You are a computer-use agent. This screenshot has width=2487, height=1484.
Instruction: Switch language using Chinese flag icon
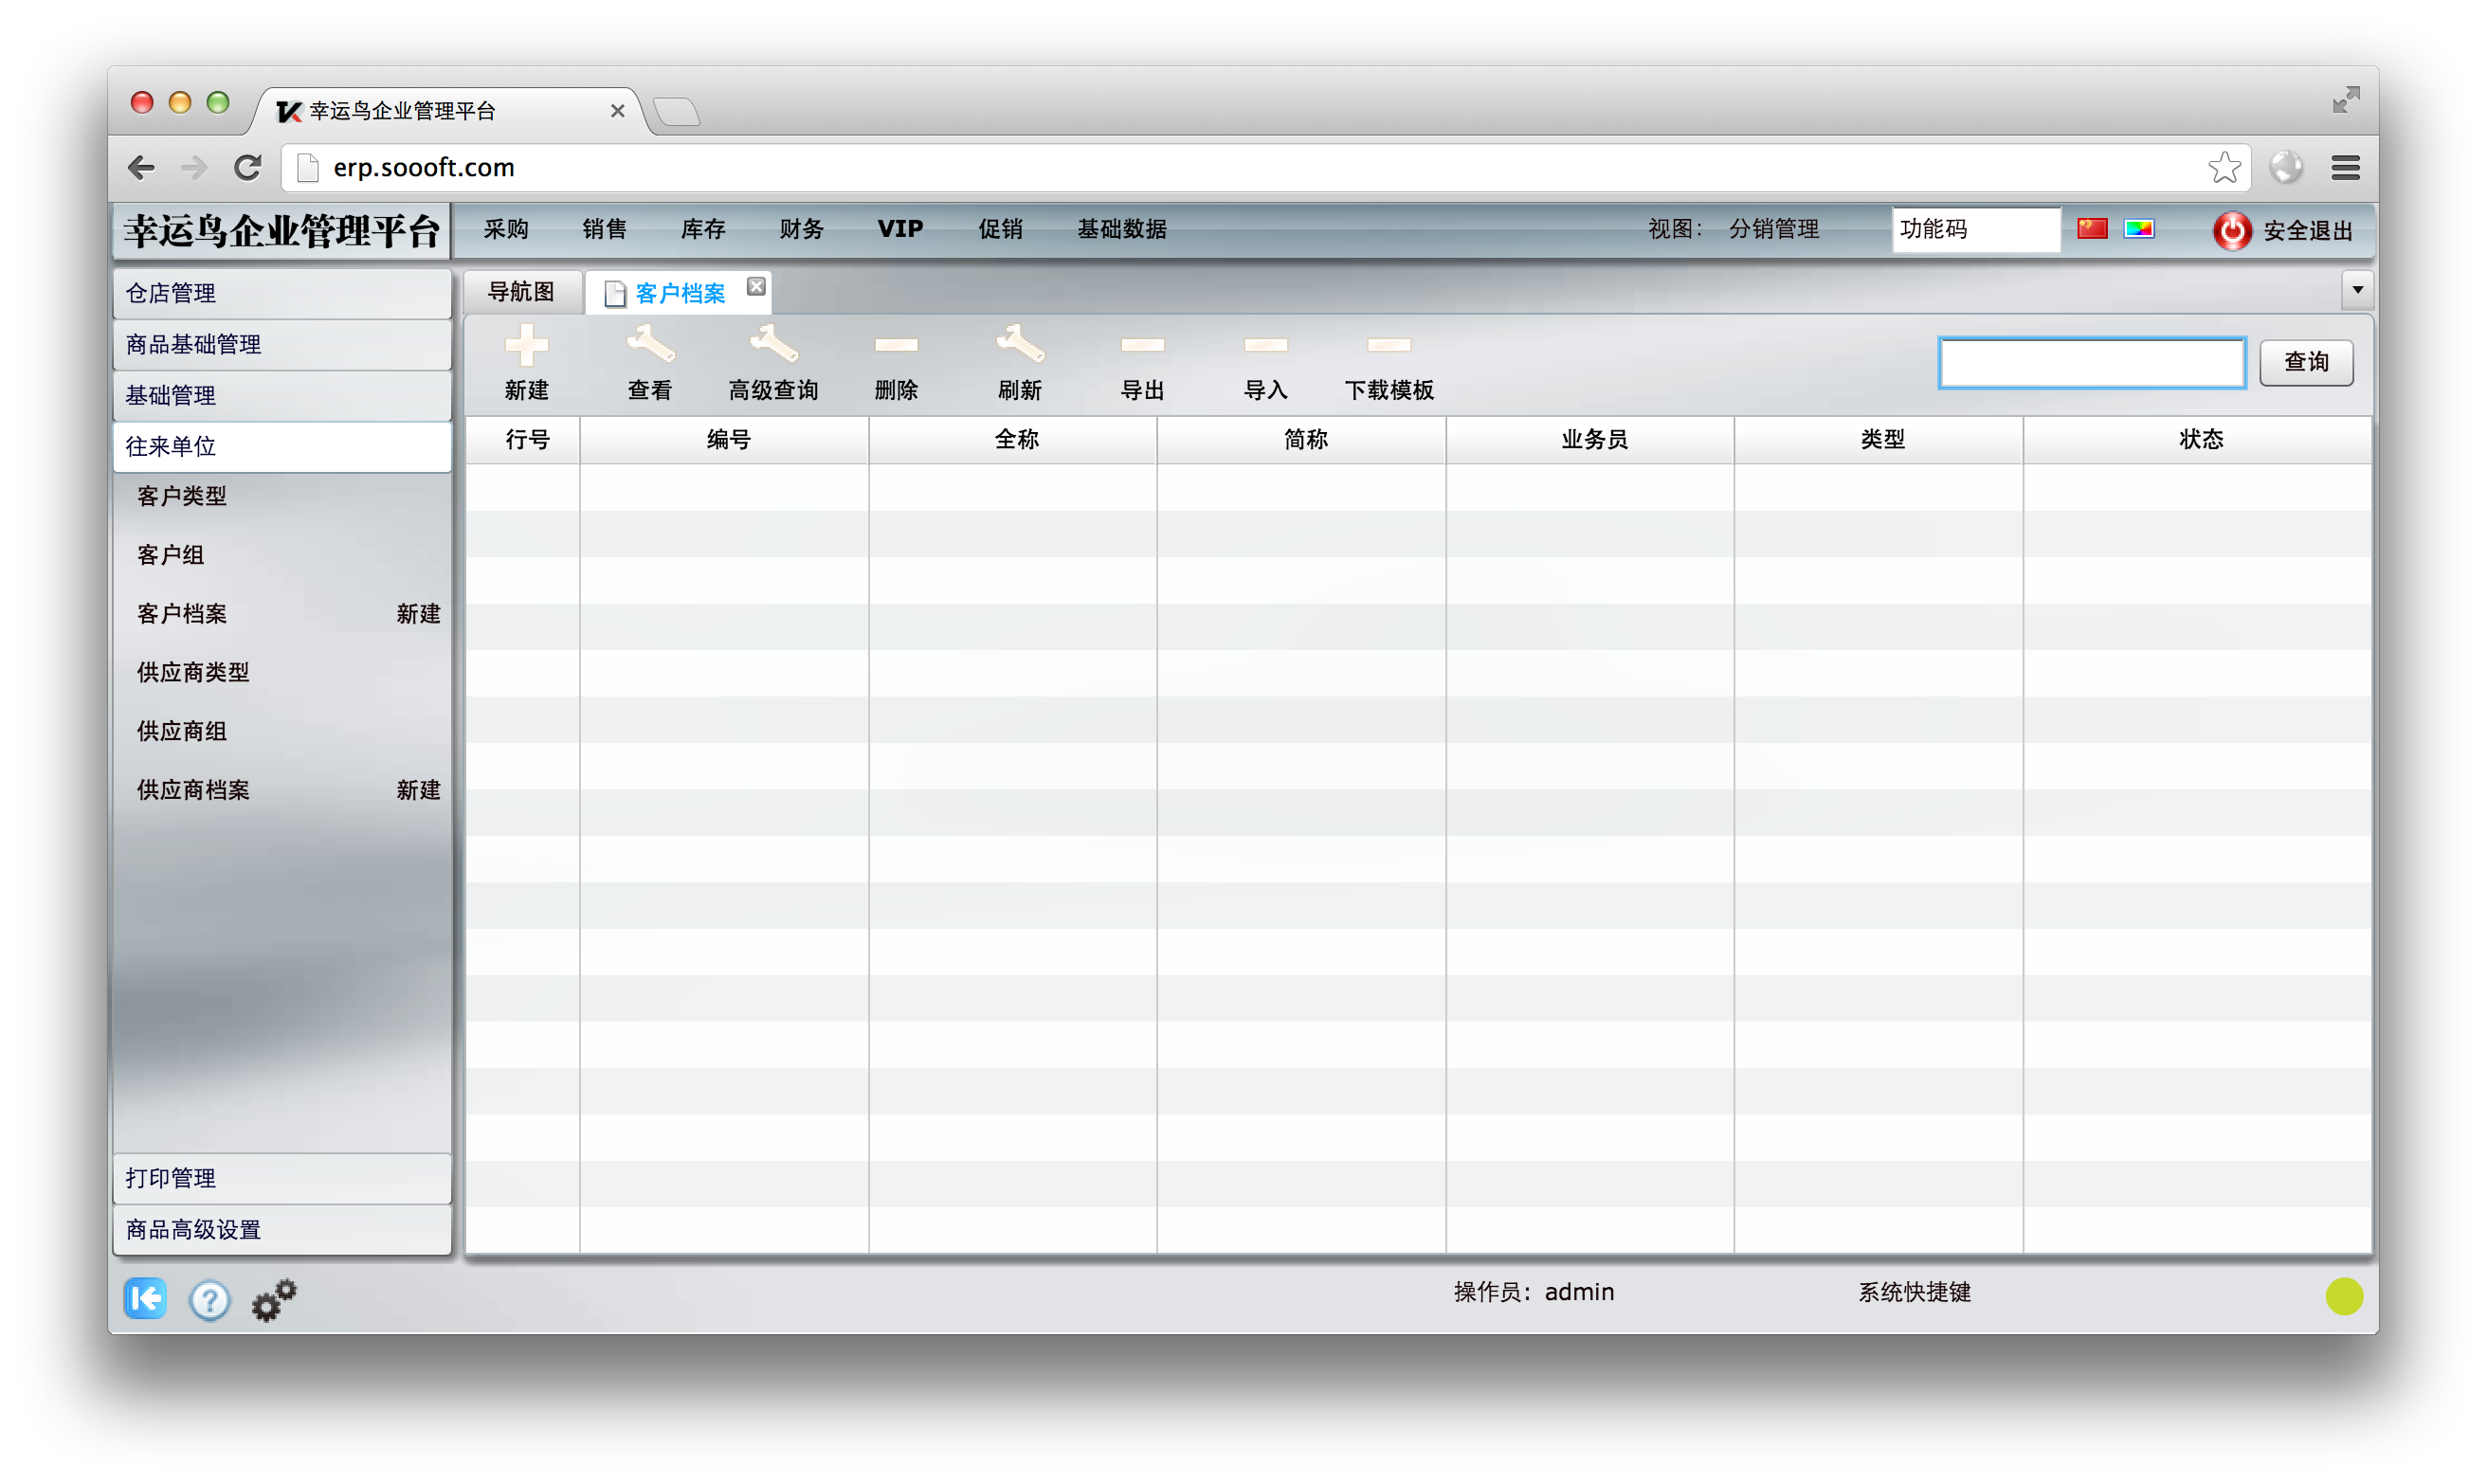2092,229
